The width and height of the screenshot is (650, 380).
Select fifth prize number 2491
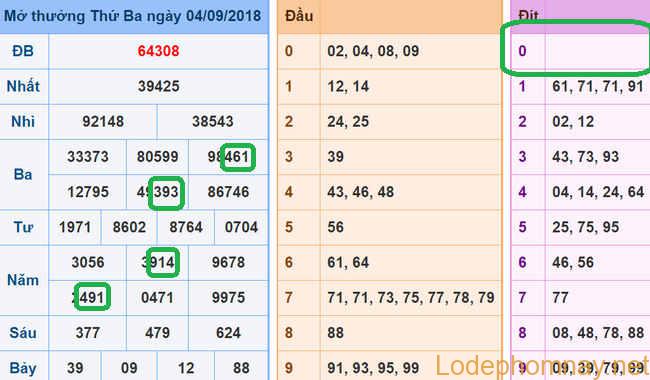[x=88, y=298]
